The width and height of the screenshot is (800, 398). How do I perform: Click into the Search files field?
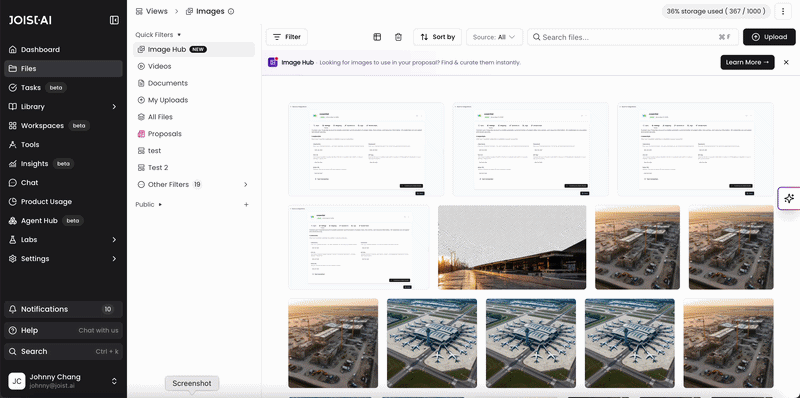[x=633, y=37]
